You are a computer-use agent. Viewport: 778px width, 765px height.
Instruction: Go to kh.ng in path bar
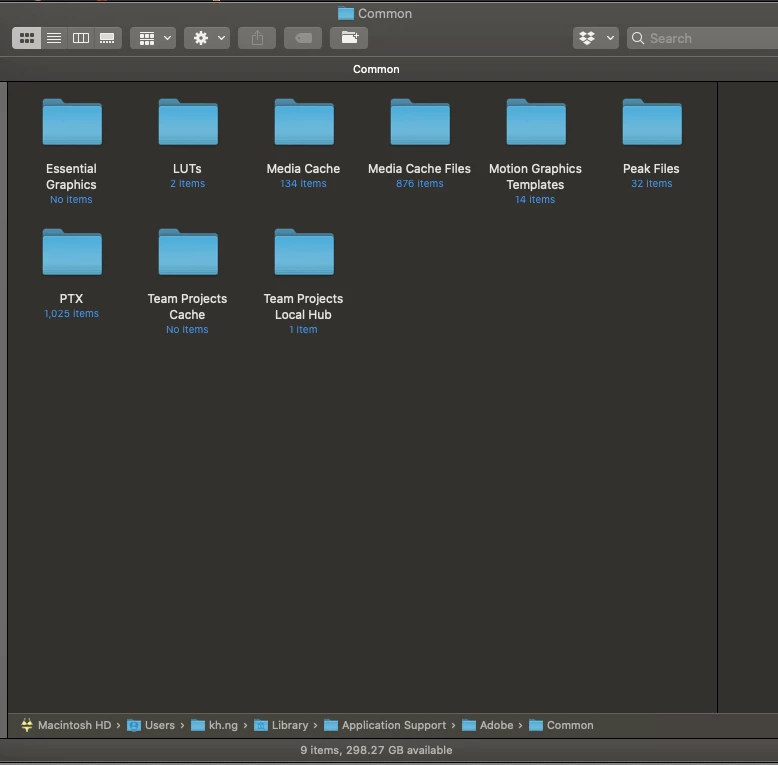[x=215, y=725]
